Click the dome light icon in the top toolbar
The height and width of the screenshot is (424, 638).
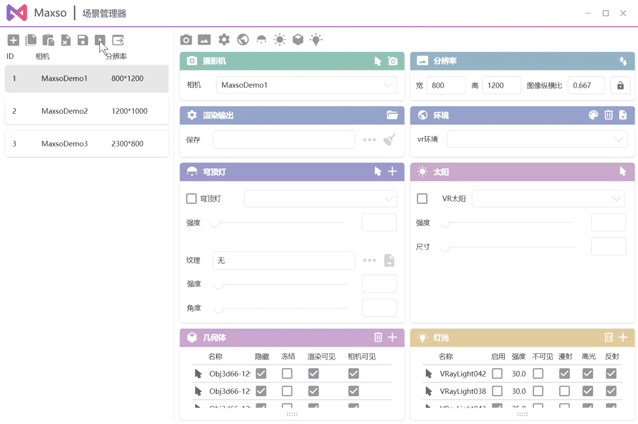[261, 39]
